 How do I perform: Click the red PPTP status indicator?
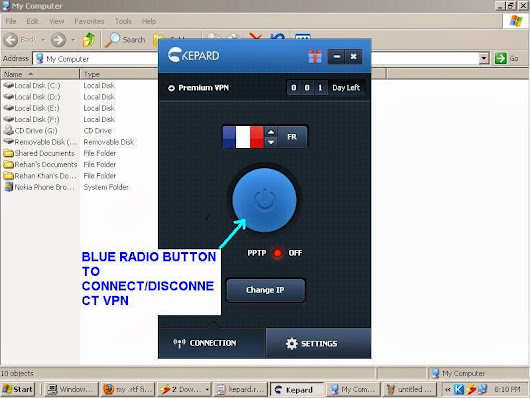pyautogui.click(x=278, y=253)
